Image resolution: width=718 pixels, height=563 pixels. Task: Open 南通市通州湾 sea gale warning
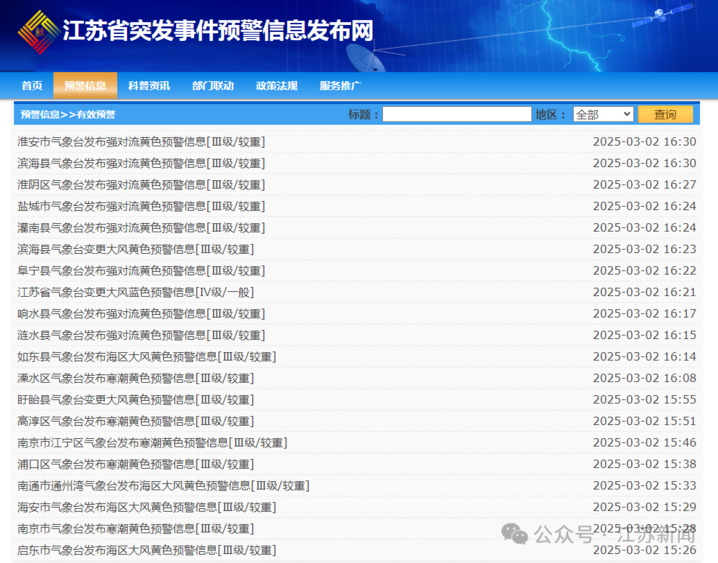(x=163, y=485)
